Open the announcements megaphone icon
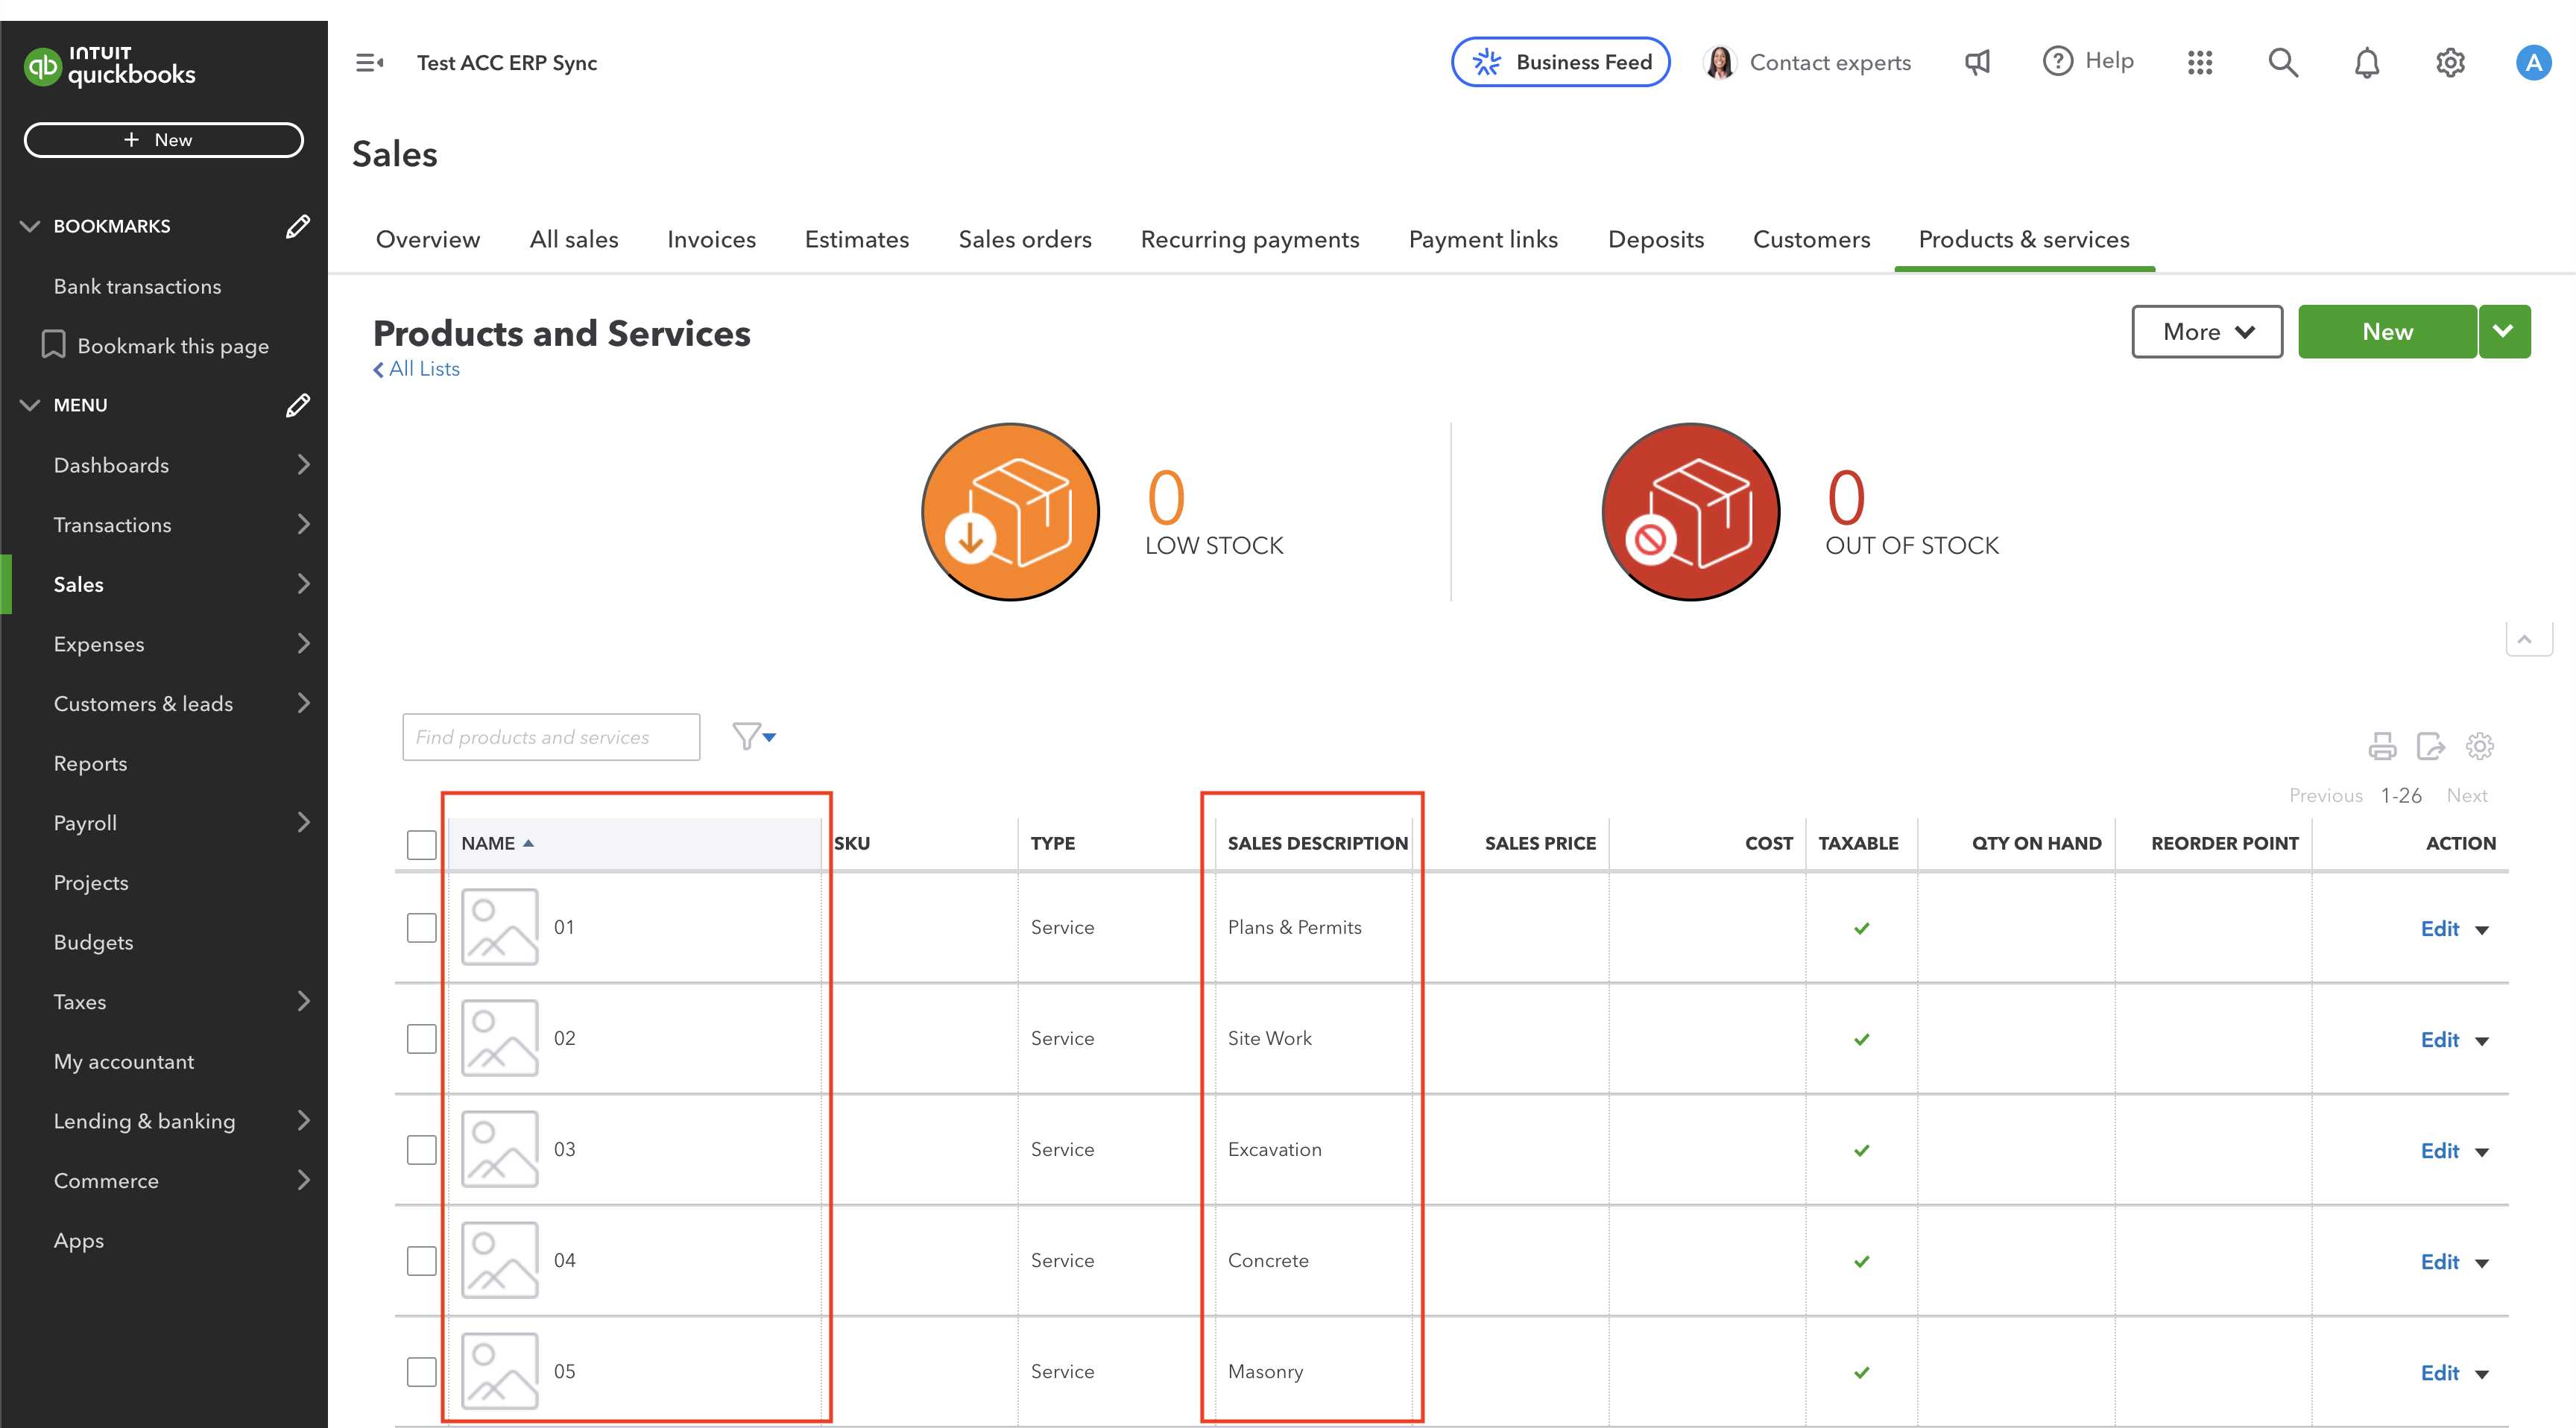The width and height of the screenshot is (2576, 1428). click(x=1977, y=62)
